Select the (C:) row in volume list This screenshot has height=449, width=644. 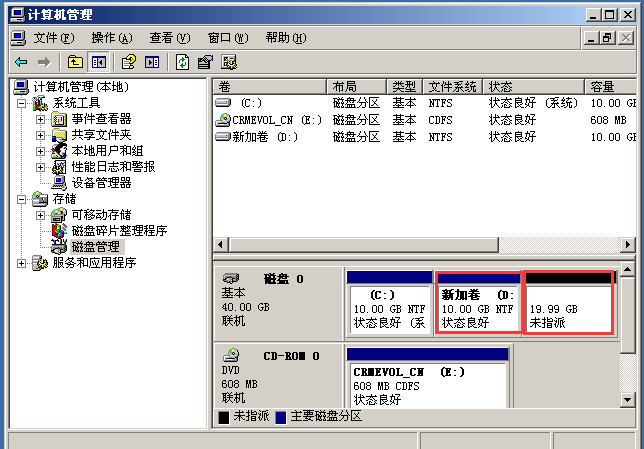[x=425, y=103]
